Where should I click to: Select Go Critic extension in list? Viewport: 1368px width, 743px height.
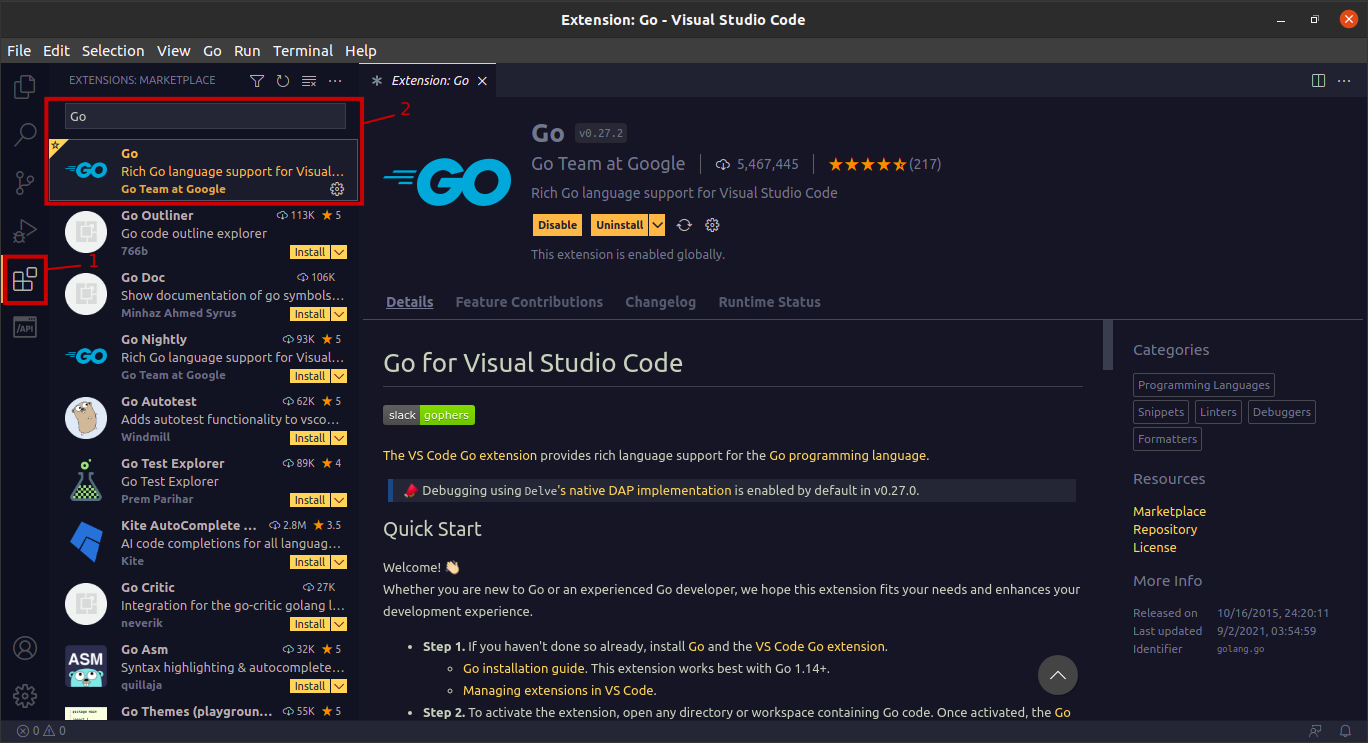tap(205, 605)
